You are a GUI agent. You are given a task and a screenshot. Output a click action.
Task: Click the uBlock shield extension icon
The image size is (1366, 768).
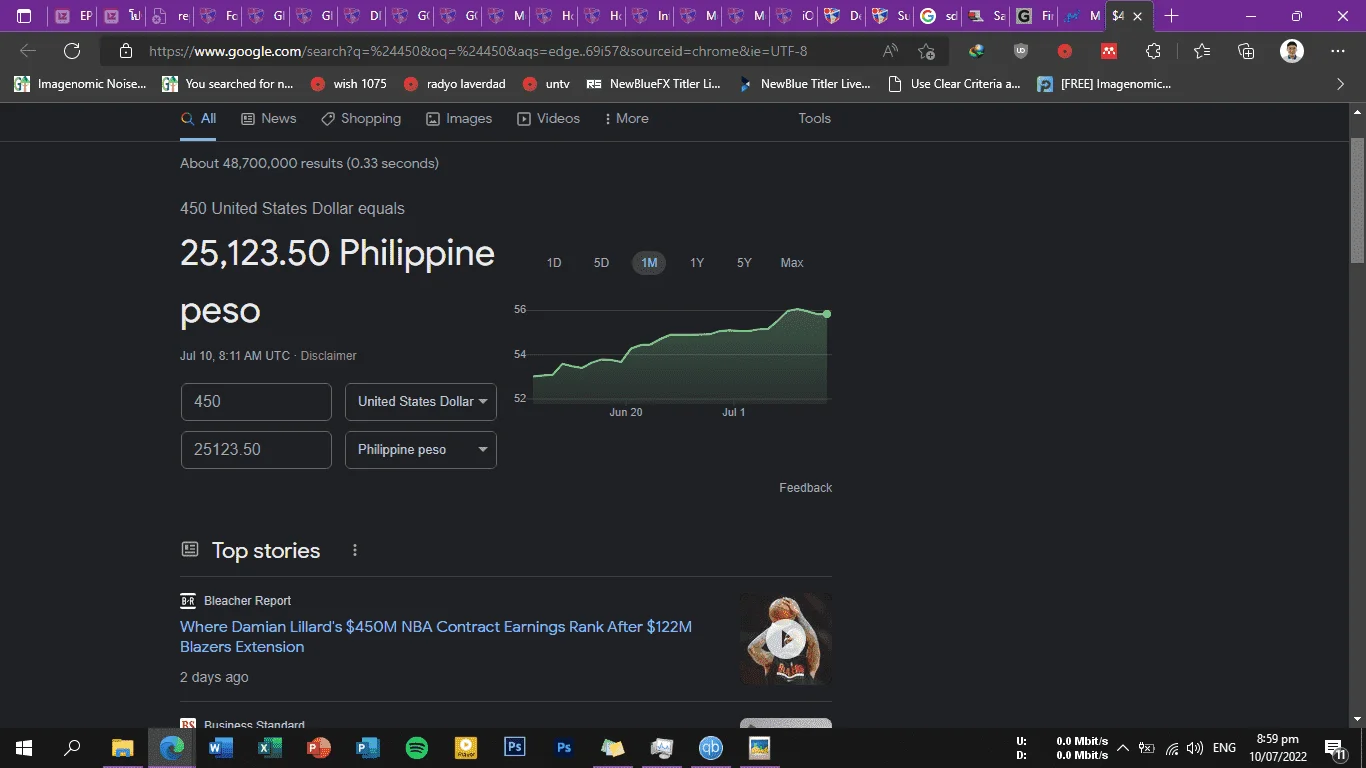pos(1020,51)
